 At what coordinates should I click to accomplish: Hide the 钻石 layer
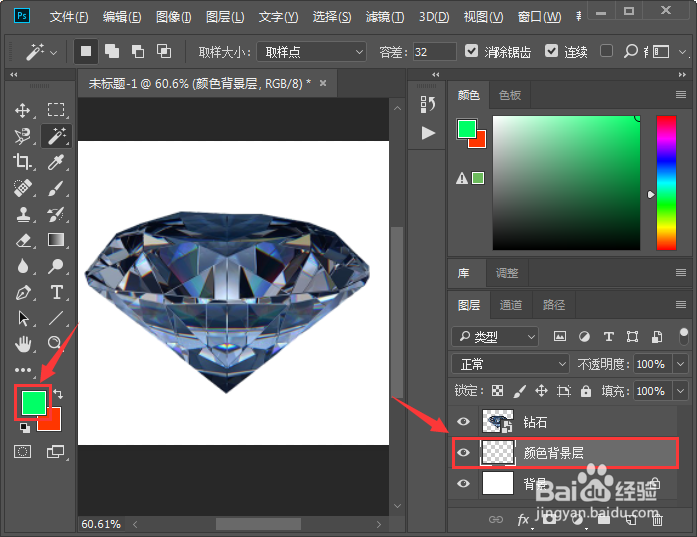(x=463, y=421)
